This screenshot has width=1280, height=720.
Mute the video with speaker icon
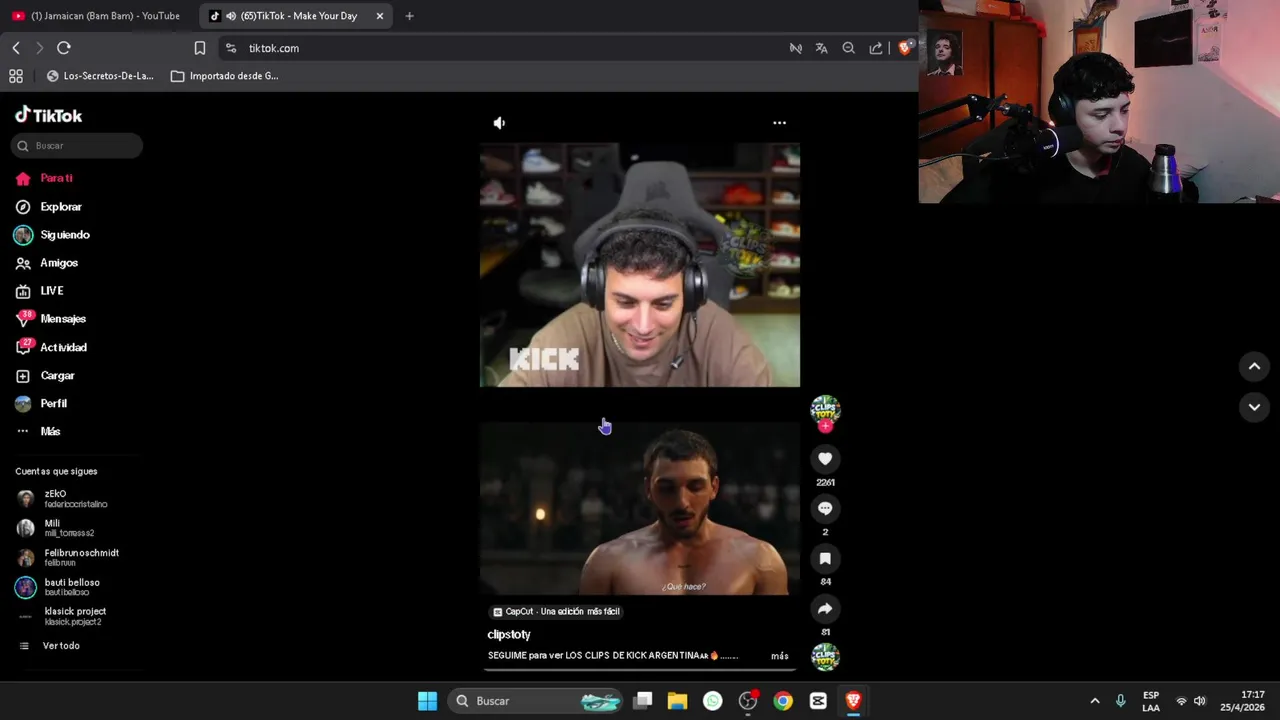click(x=499, y=123)
